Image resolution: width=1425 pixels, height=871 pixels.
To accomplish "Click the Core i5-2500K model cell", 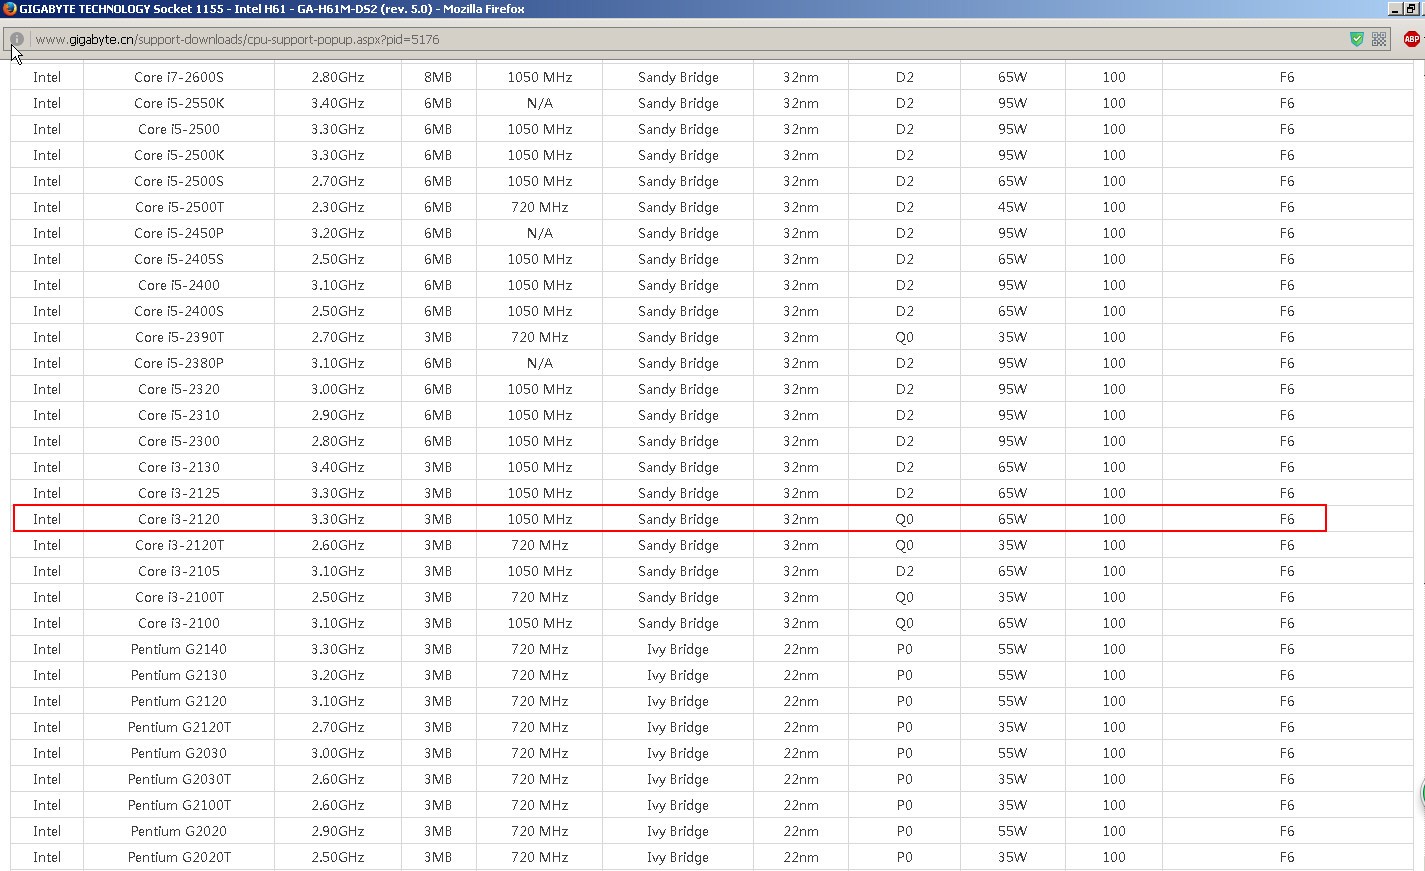I will (179, 155).
